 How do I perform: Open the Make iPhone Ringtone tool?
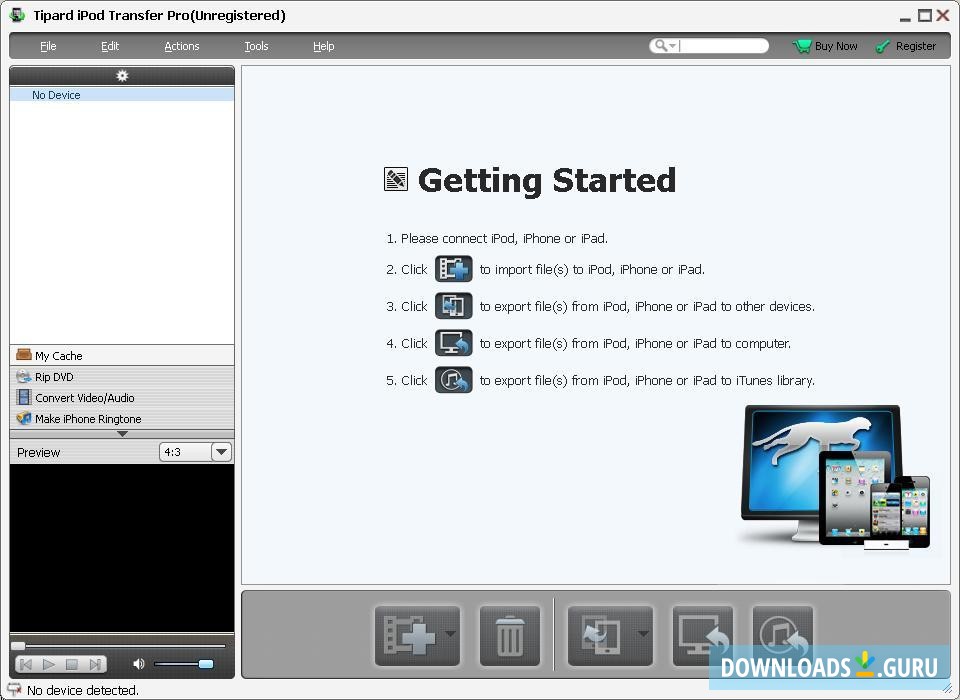(x=122, y=418)
